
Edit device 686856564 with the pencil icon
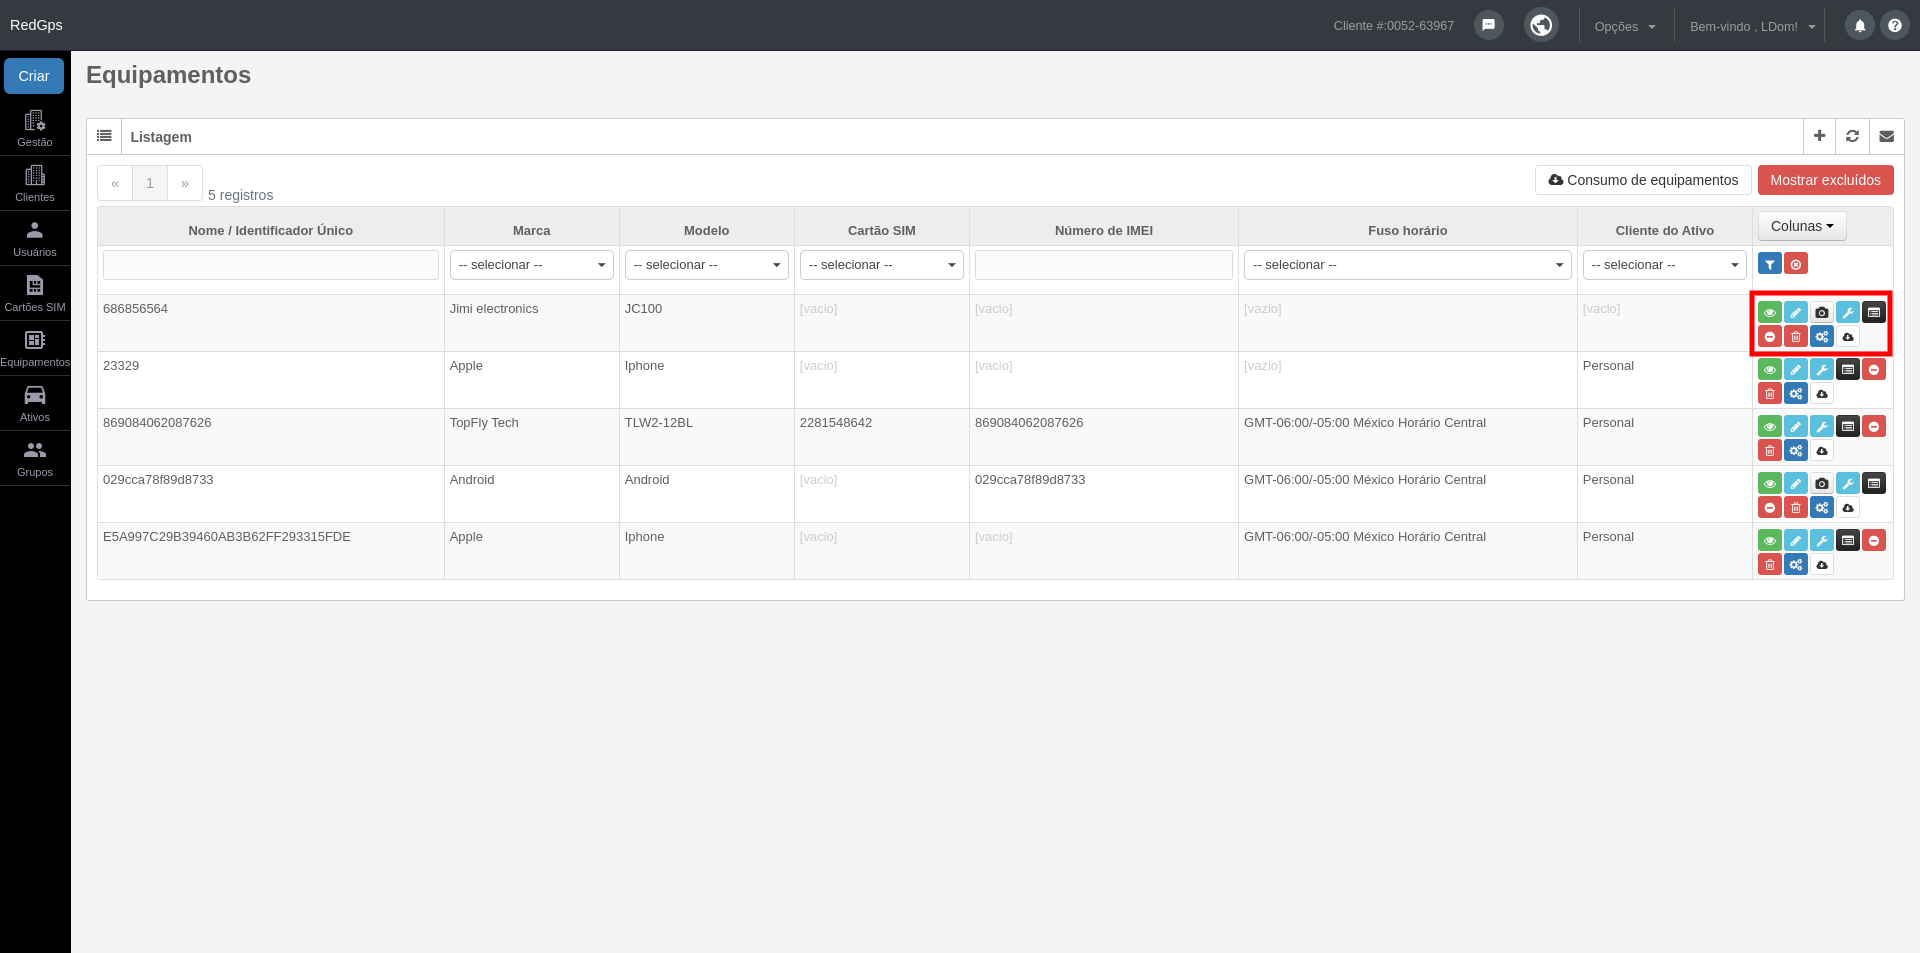(1796, 313)
